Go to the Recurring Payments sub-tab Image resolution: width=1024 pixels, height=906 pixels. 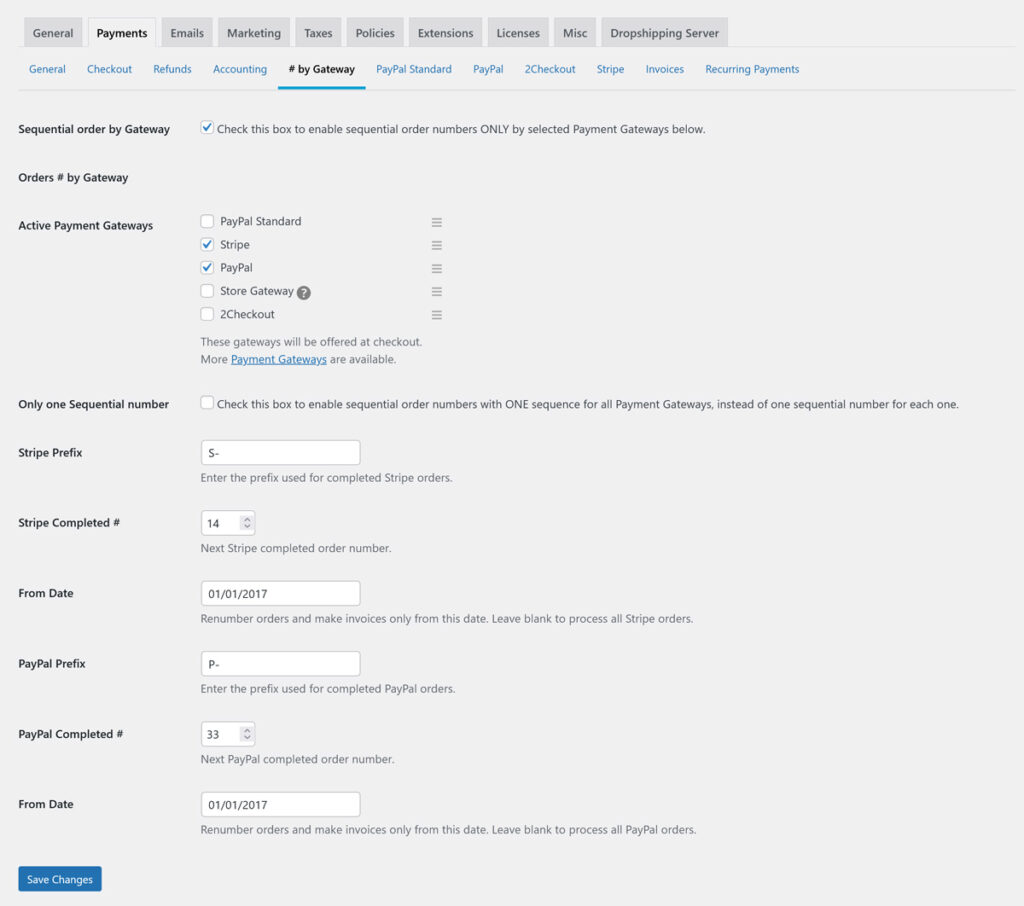751,69
